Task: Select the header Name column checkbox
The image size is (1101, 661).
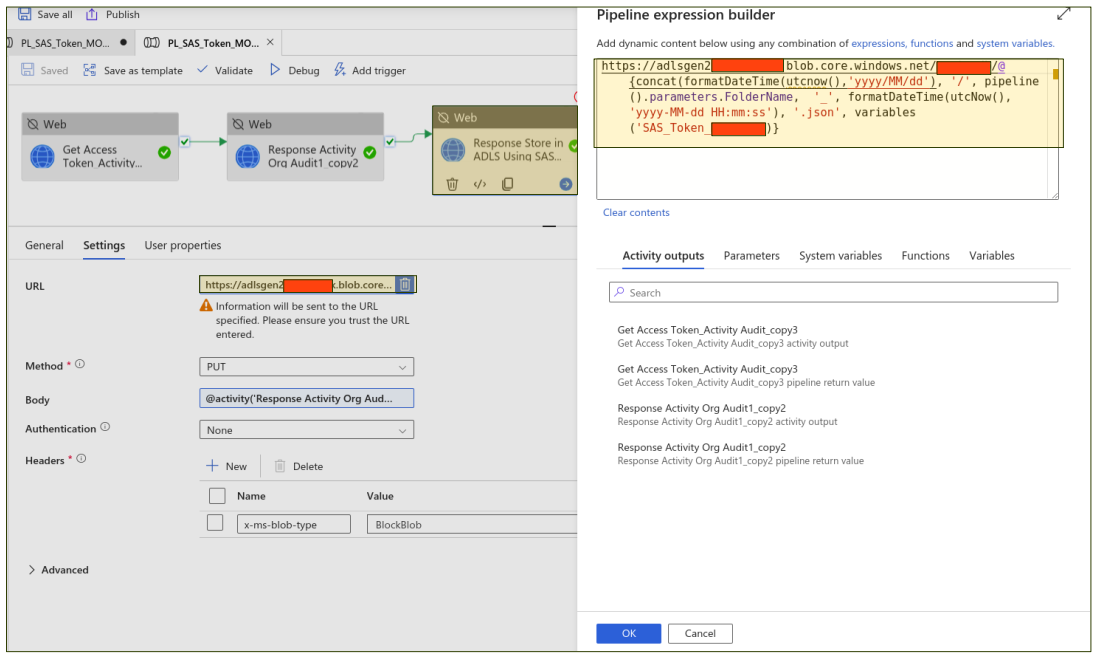Action: tap(219, 496)
